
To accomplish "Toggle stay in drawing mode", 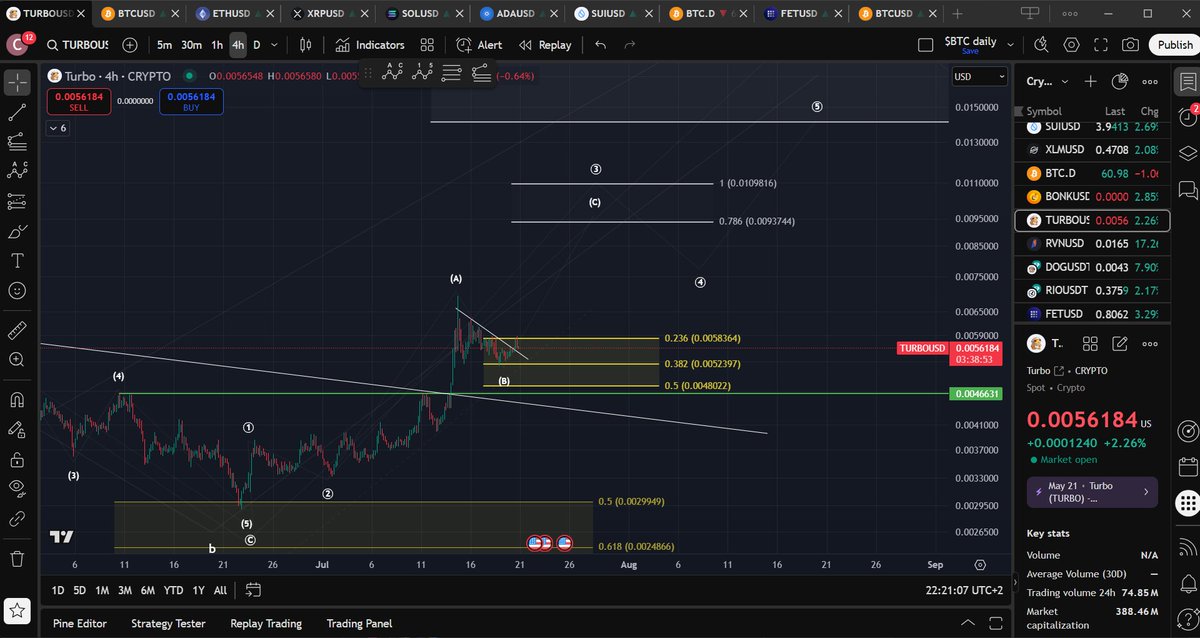I will click(x=17, y=429).
